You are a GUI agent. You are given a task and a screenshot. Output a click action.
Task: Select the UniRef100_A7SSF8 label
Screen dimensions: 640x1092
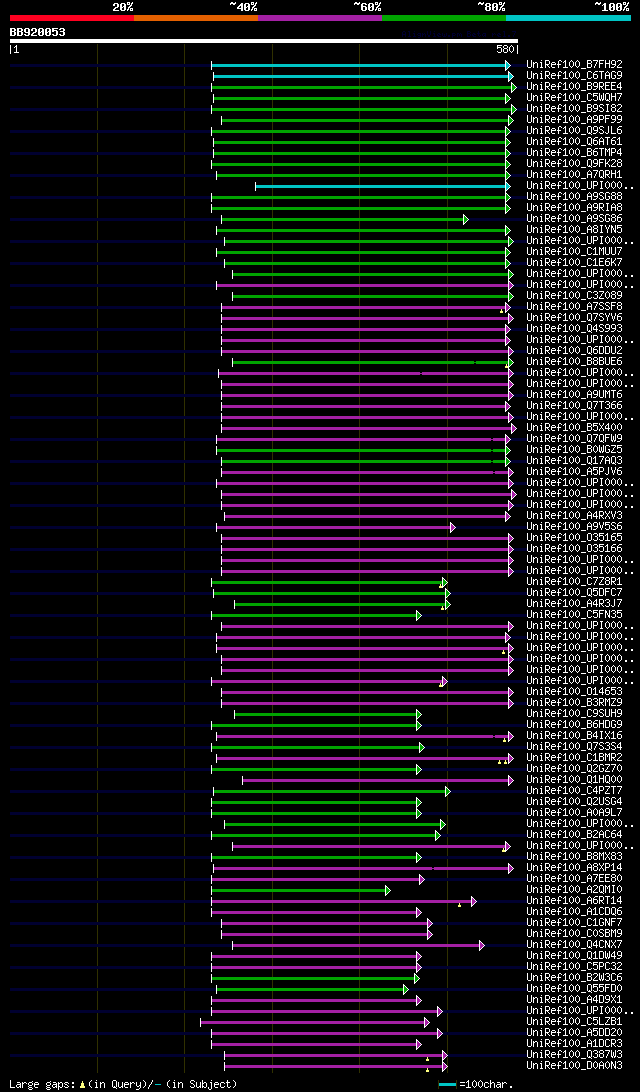(575, 306)
